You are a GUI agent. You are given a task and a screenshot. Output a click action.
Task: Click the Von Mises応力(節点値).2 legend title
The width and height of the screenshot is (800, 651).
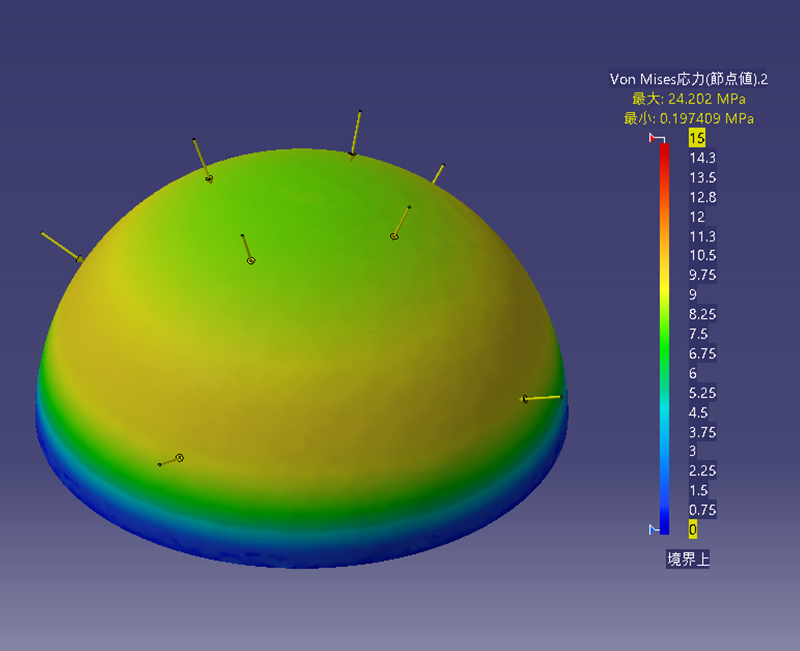(688, 79)
